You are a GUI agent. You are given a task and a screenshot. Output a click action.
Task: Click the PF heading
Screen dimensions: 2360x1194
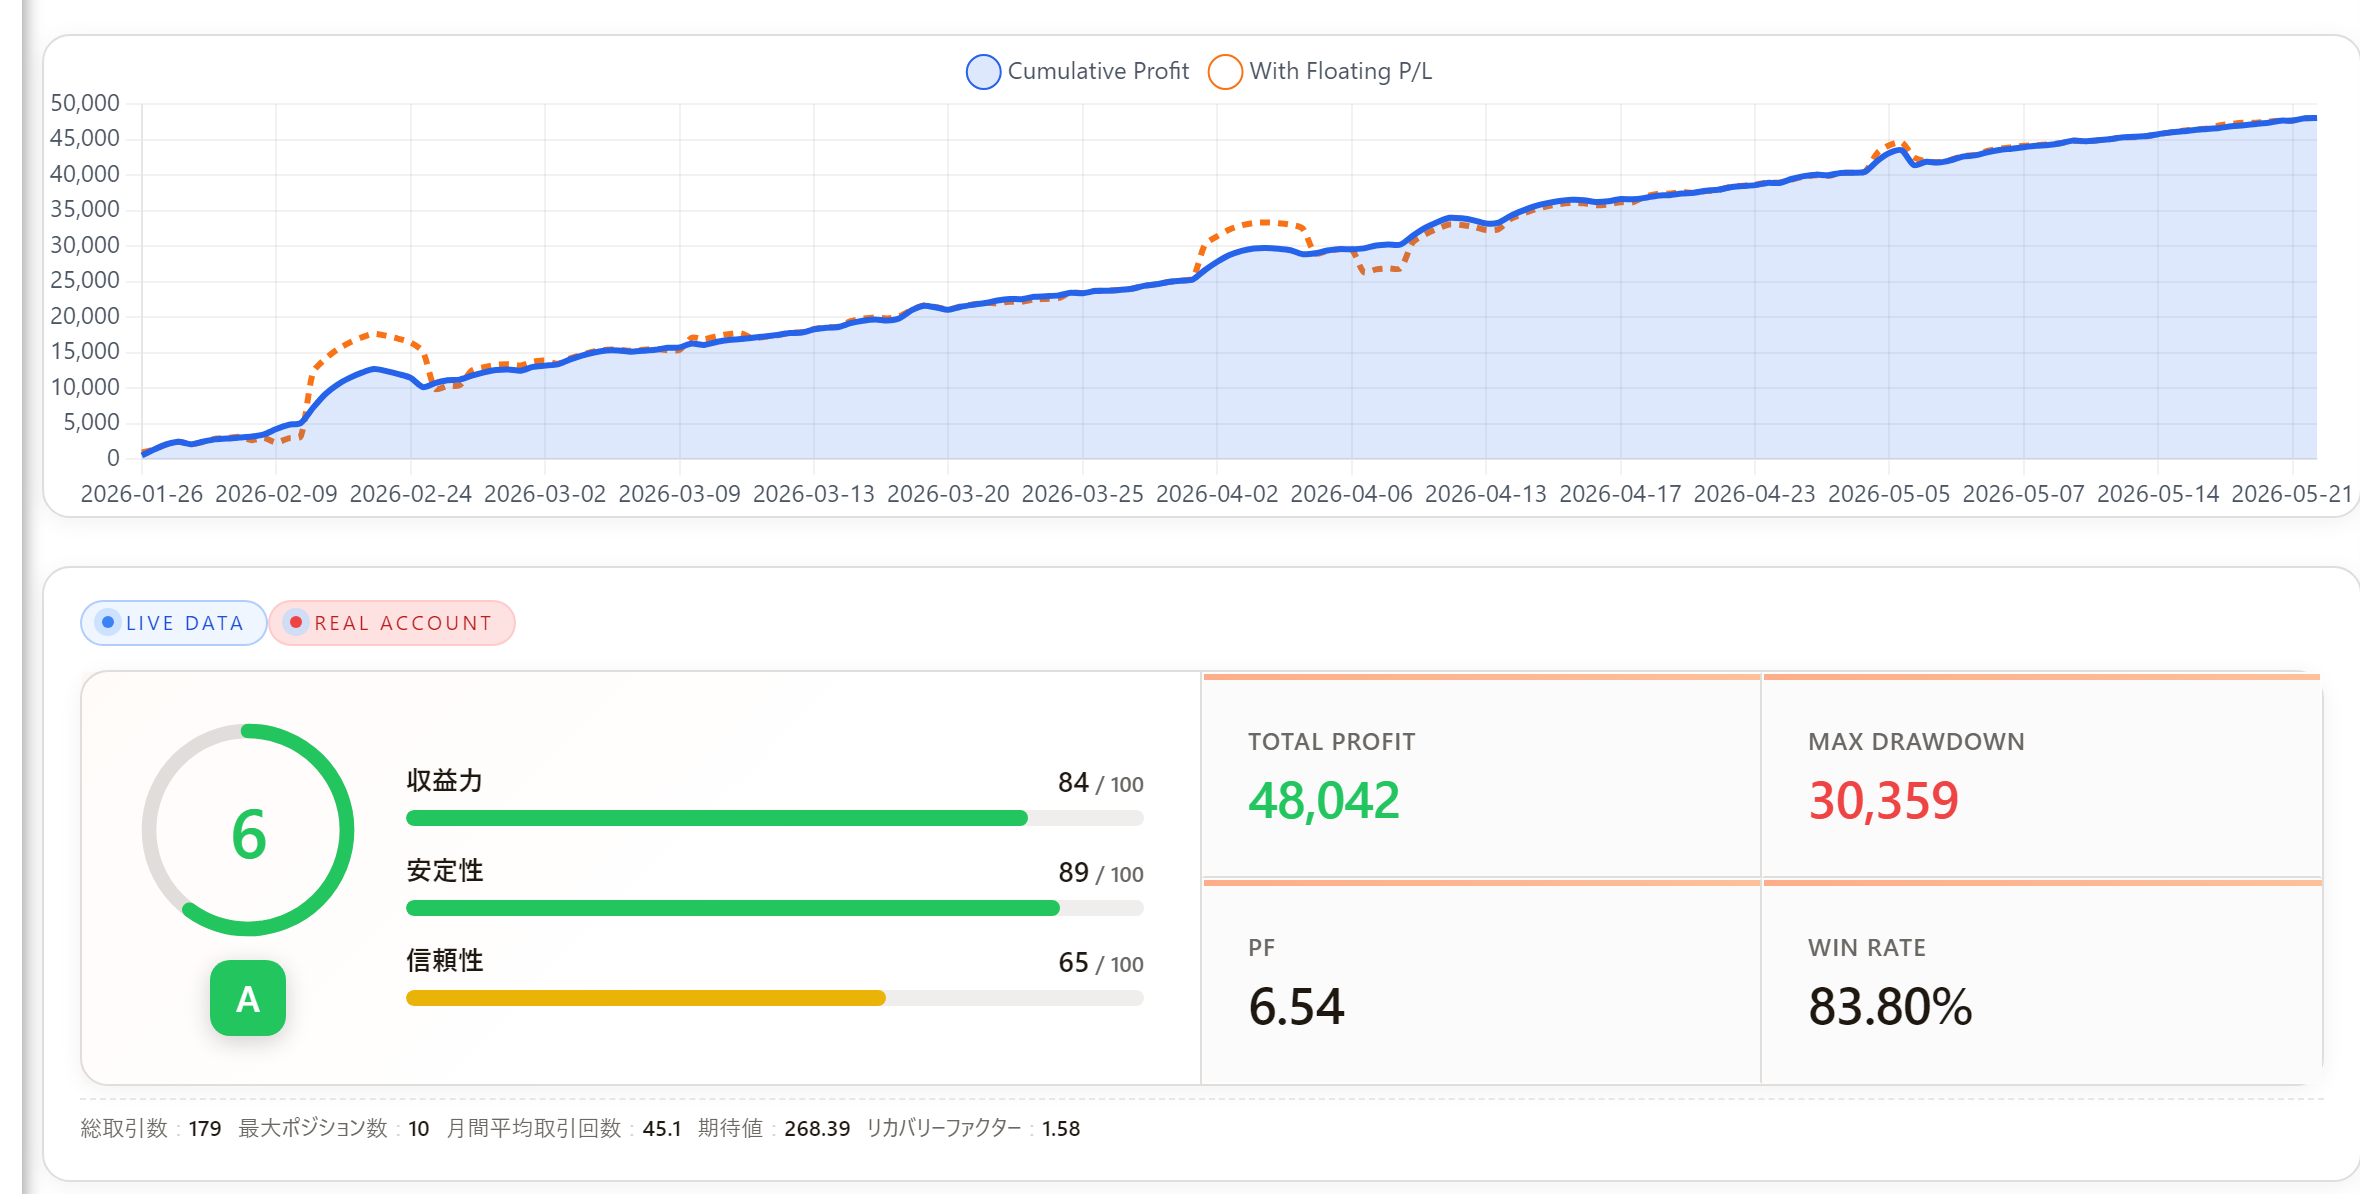(x=1261, y=948)
